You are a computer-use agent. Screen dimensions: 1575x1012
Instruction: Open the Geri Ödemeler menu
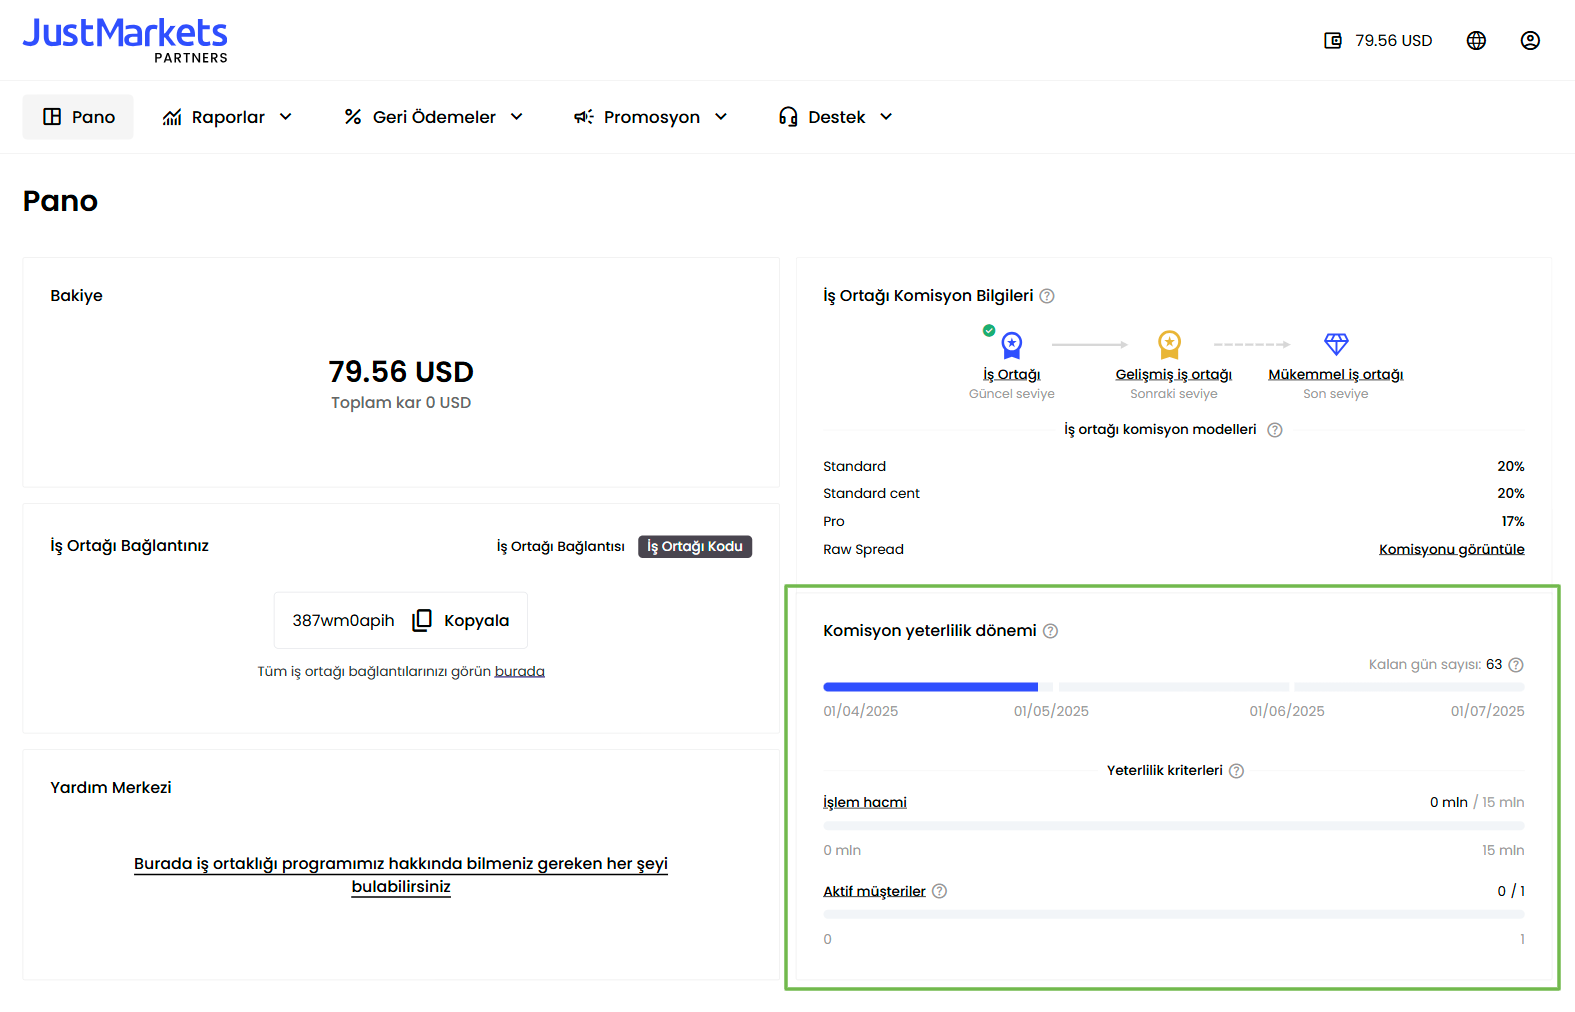(x=434, y=117)
